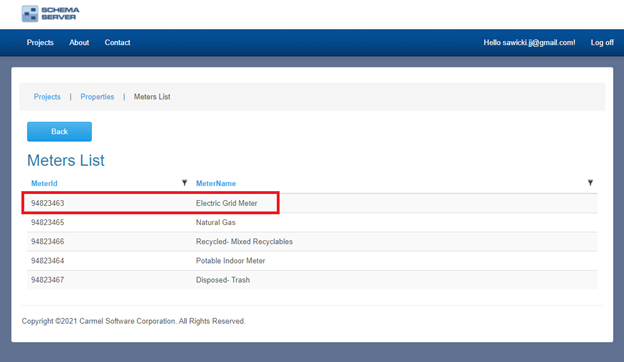Click the Carmel Software copyright notice

(x=133, y=321)
